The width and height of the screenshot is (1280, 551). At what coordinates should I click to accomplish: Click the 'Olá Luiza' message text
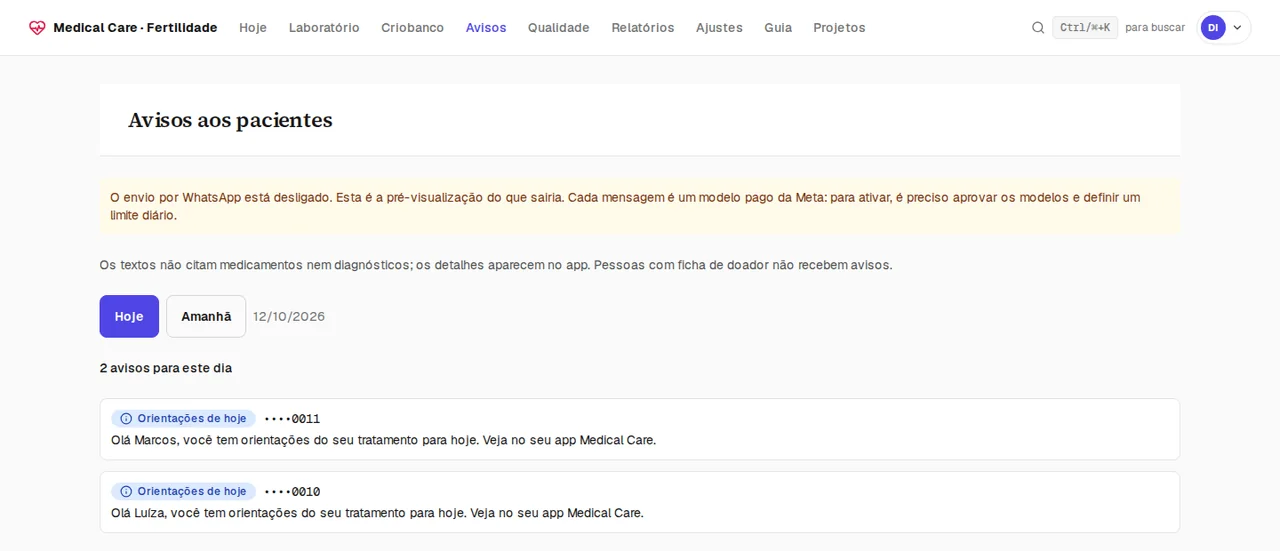coord(377,513)
